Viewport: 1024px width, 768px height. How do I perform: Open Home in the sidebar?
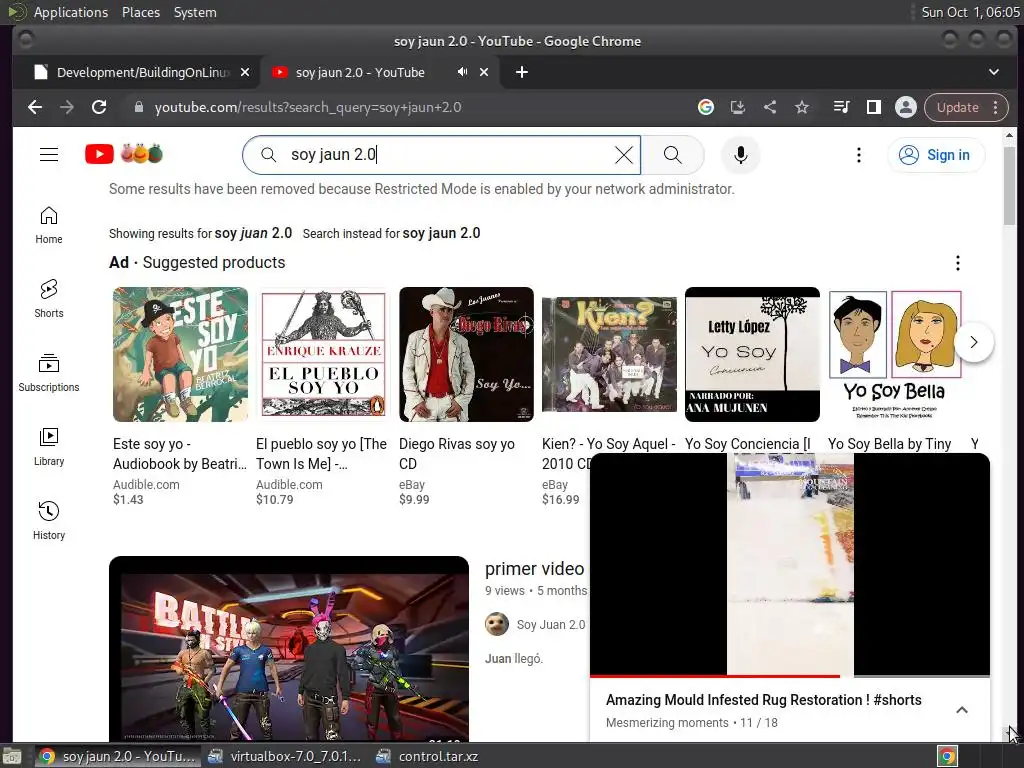[x=49, y=225]
